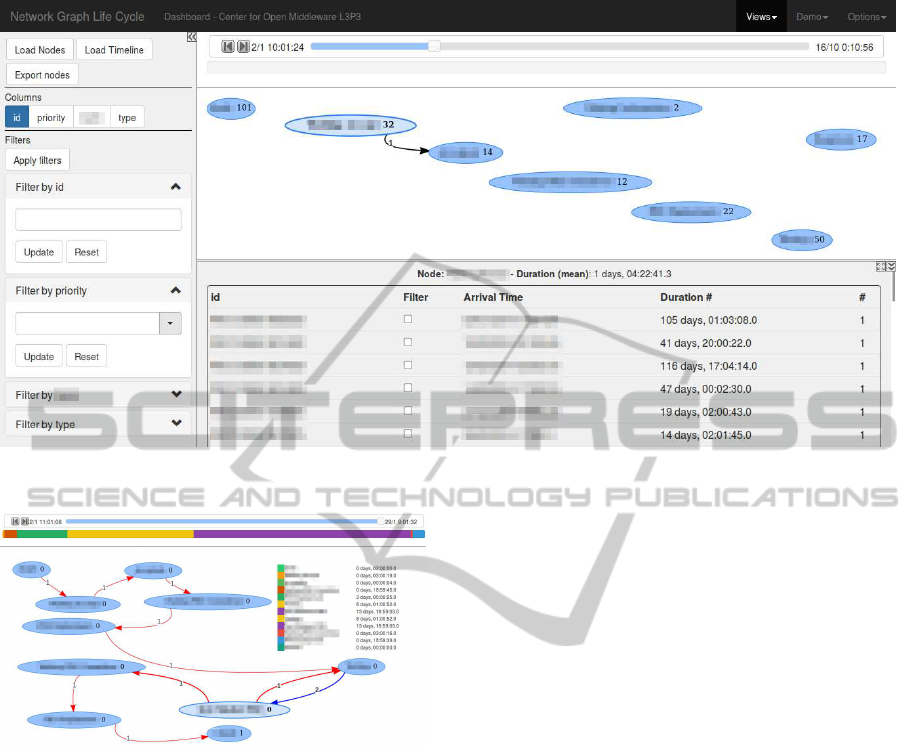915x746 pixels.
Task: Open the Filter by priority dropdown
Action: tap(170, 324)
